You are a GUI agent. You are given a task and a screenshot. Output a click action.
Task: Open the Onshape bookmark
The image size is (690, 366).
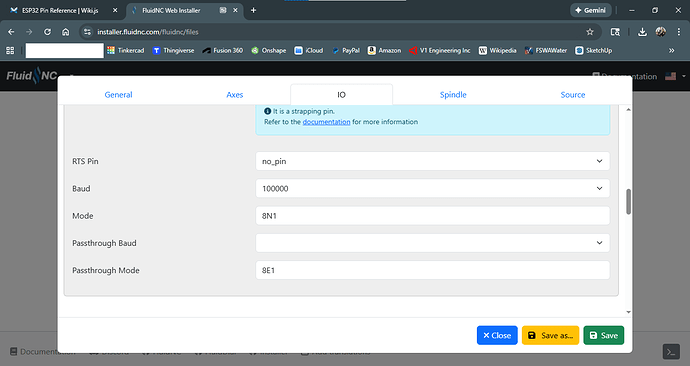pos(268,51)
